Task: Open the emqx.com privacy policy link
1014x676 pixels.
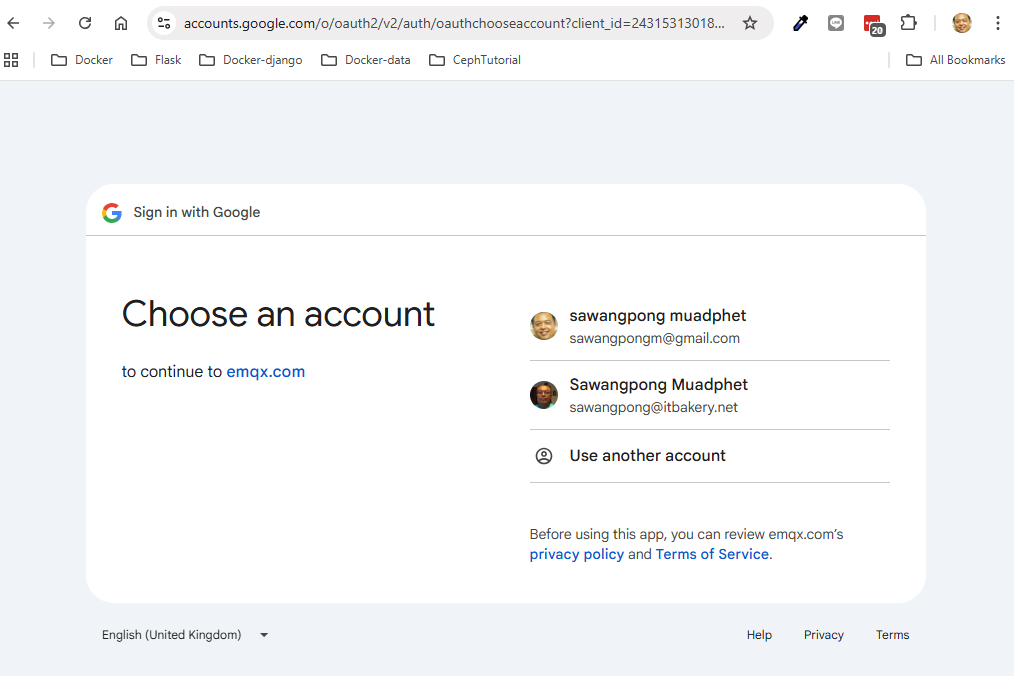Action: coord(576,554)
